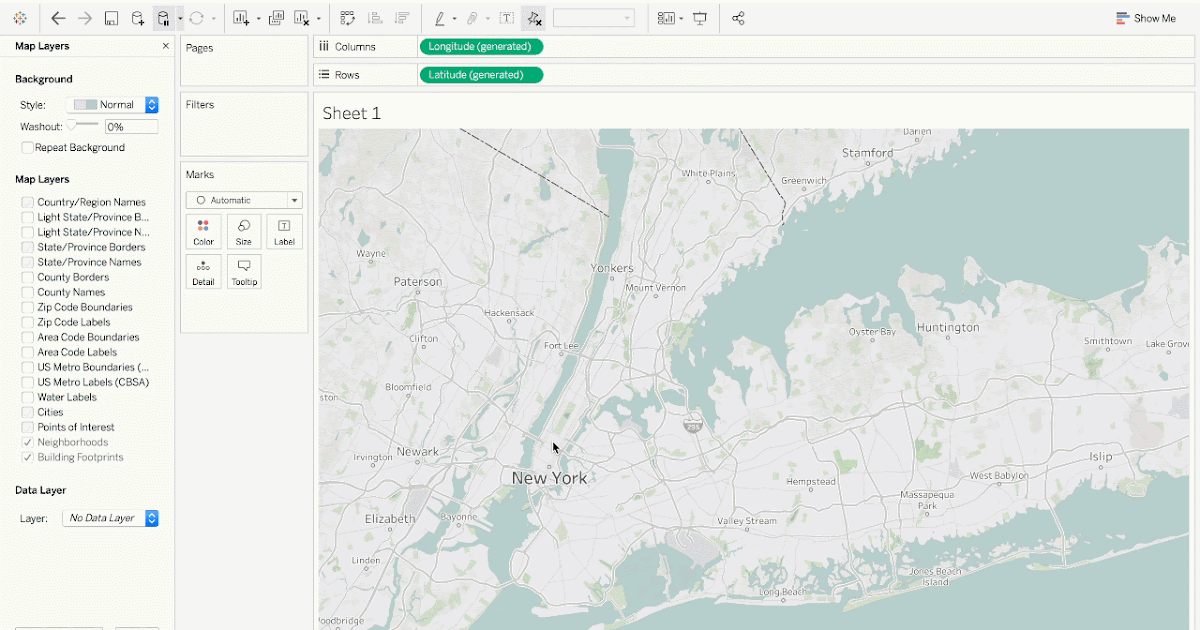
Task: Check Zip Code Labels layer
Action: pos(27,322)
